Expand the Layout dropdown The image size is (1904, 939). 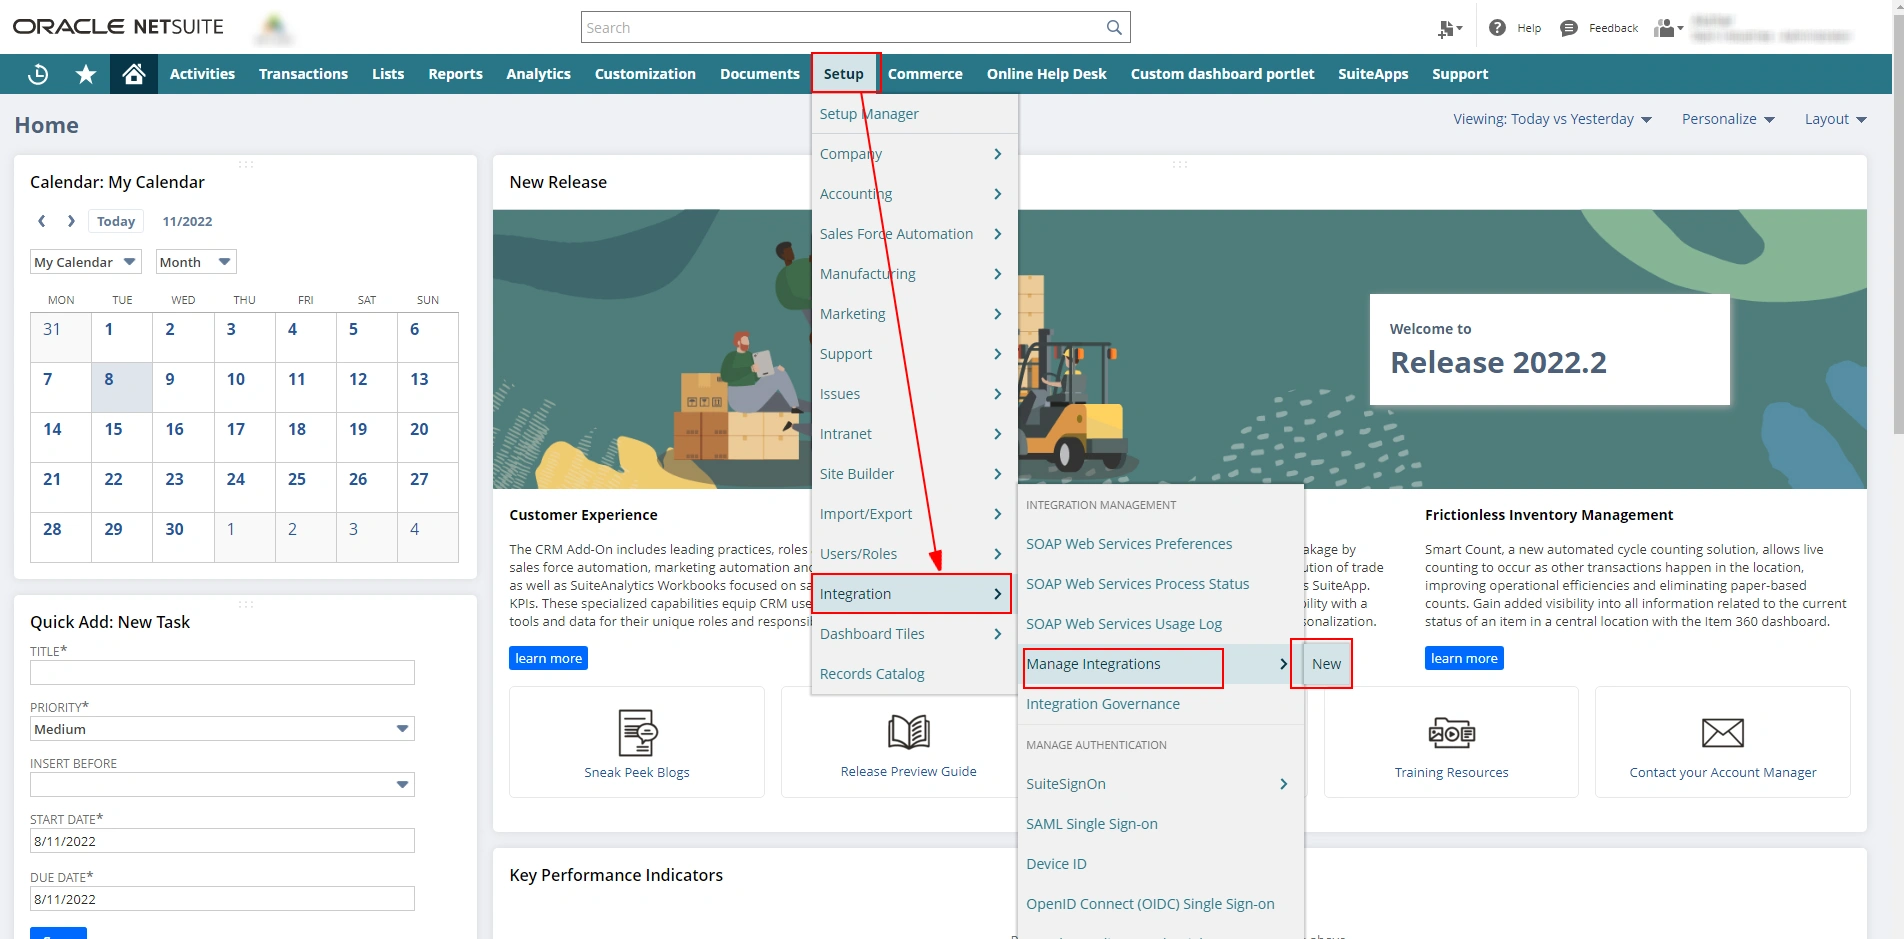point(1835,119)
